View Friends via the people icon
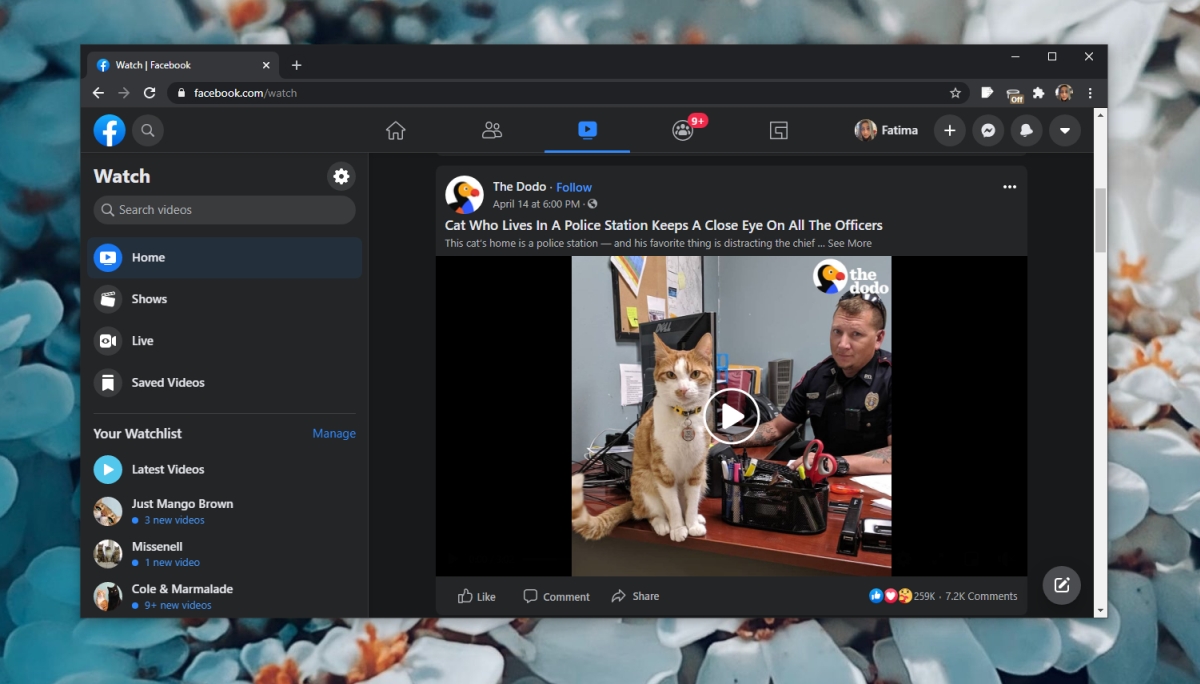Viewport: 1200px width, 684px height. (491, 130)
